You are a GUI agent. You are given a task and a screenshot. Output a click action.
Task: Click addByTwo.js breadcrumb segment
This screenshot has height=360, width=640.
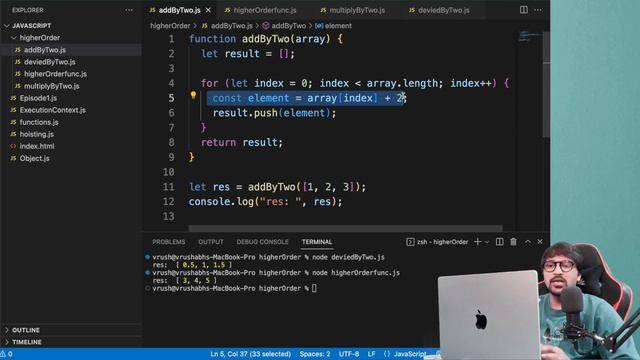pos(231,26)
